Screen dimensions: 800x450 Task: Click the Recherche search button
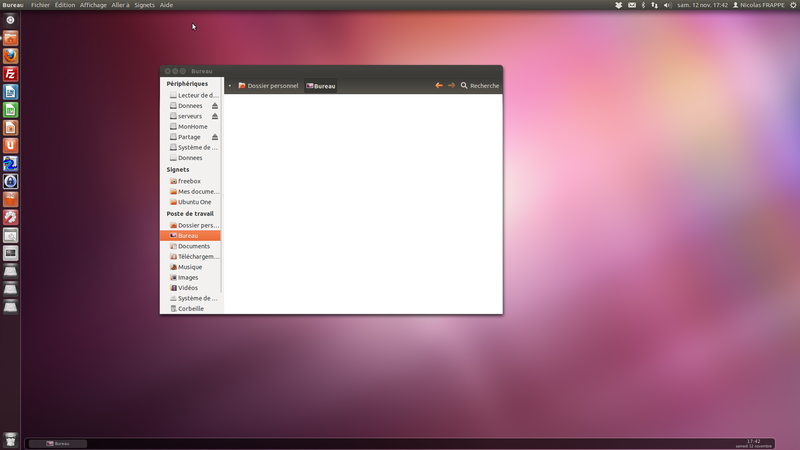(x=480, y=86)
